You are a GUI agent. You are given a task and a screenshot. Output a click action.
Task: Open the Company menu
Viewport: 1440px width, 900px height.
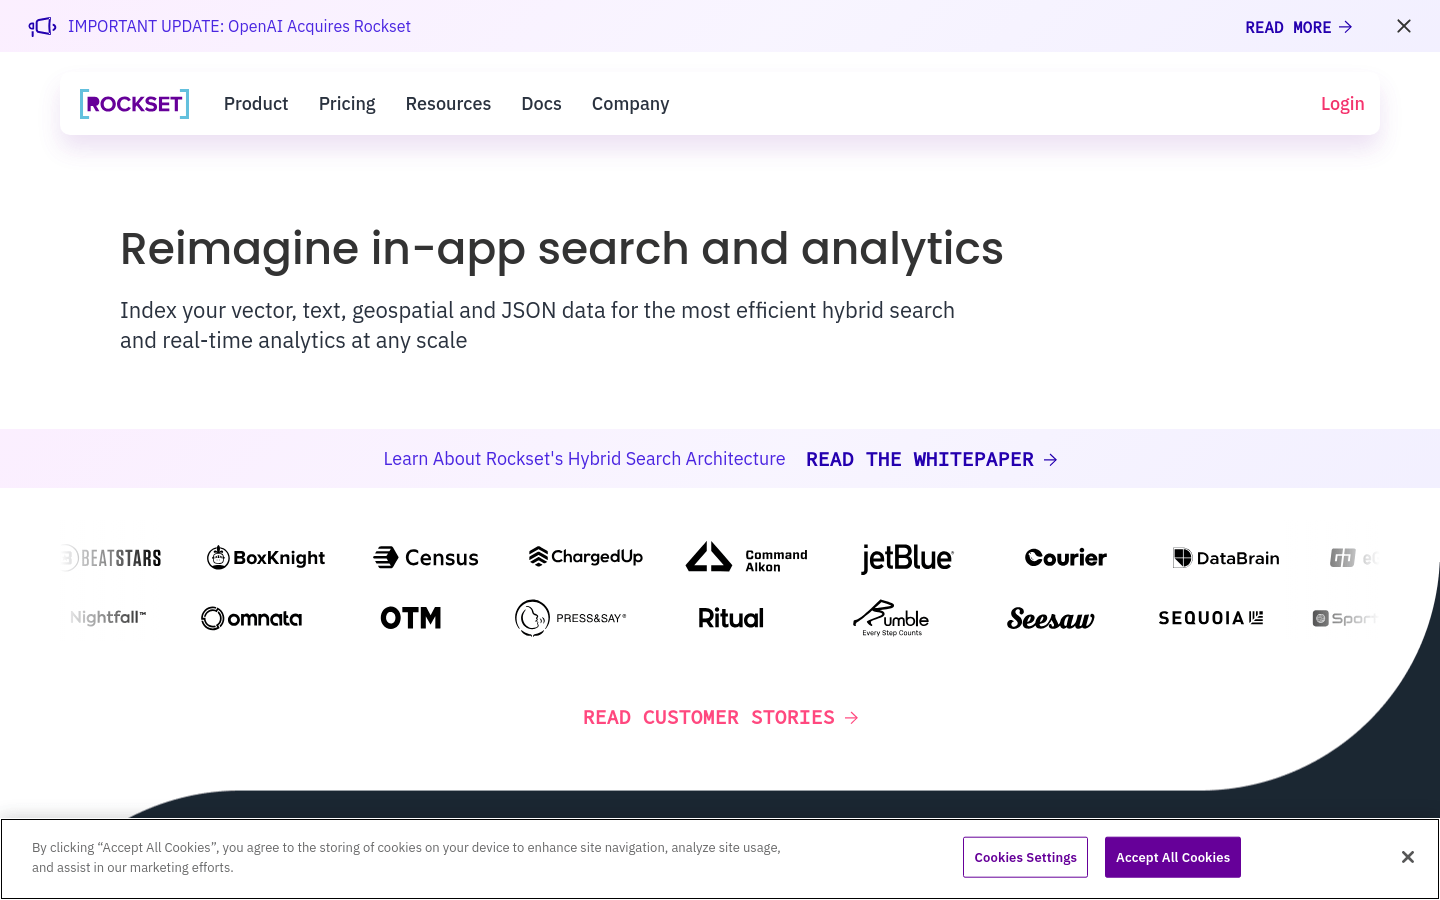click(630, 104)
